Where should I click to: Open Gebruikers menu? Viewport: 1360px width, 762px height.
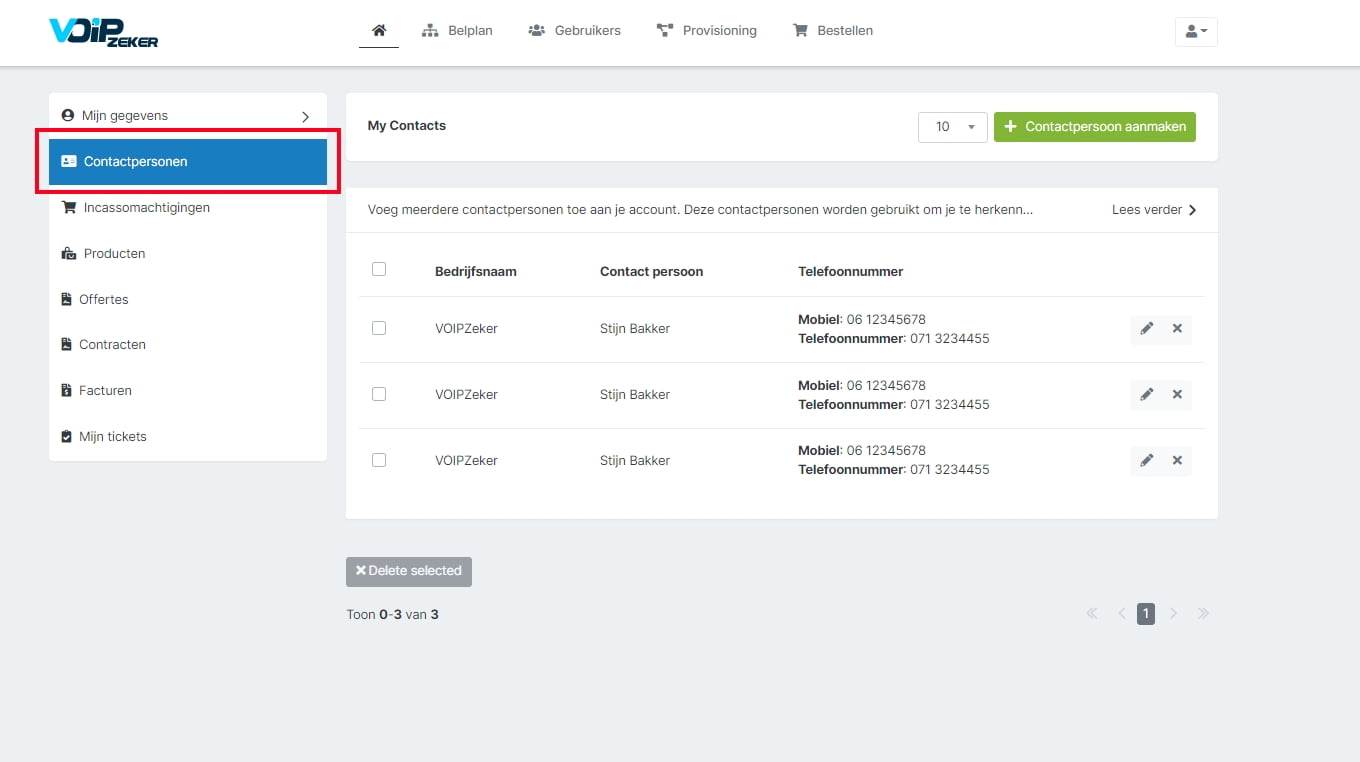pyautogui.click(x=574, y=30)
